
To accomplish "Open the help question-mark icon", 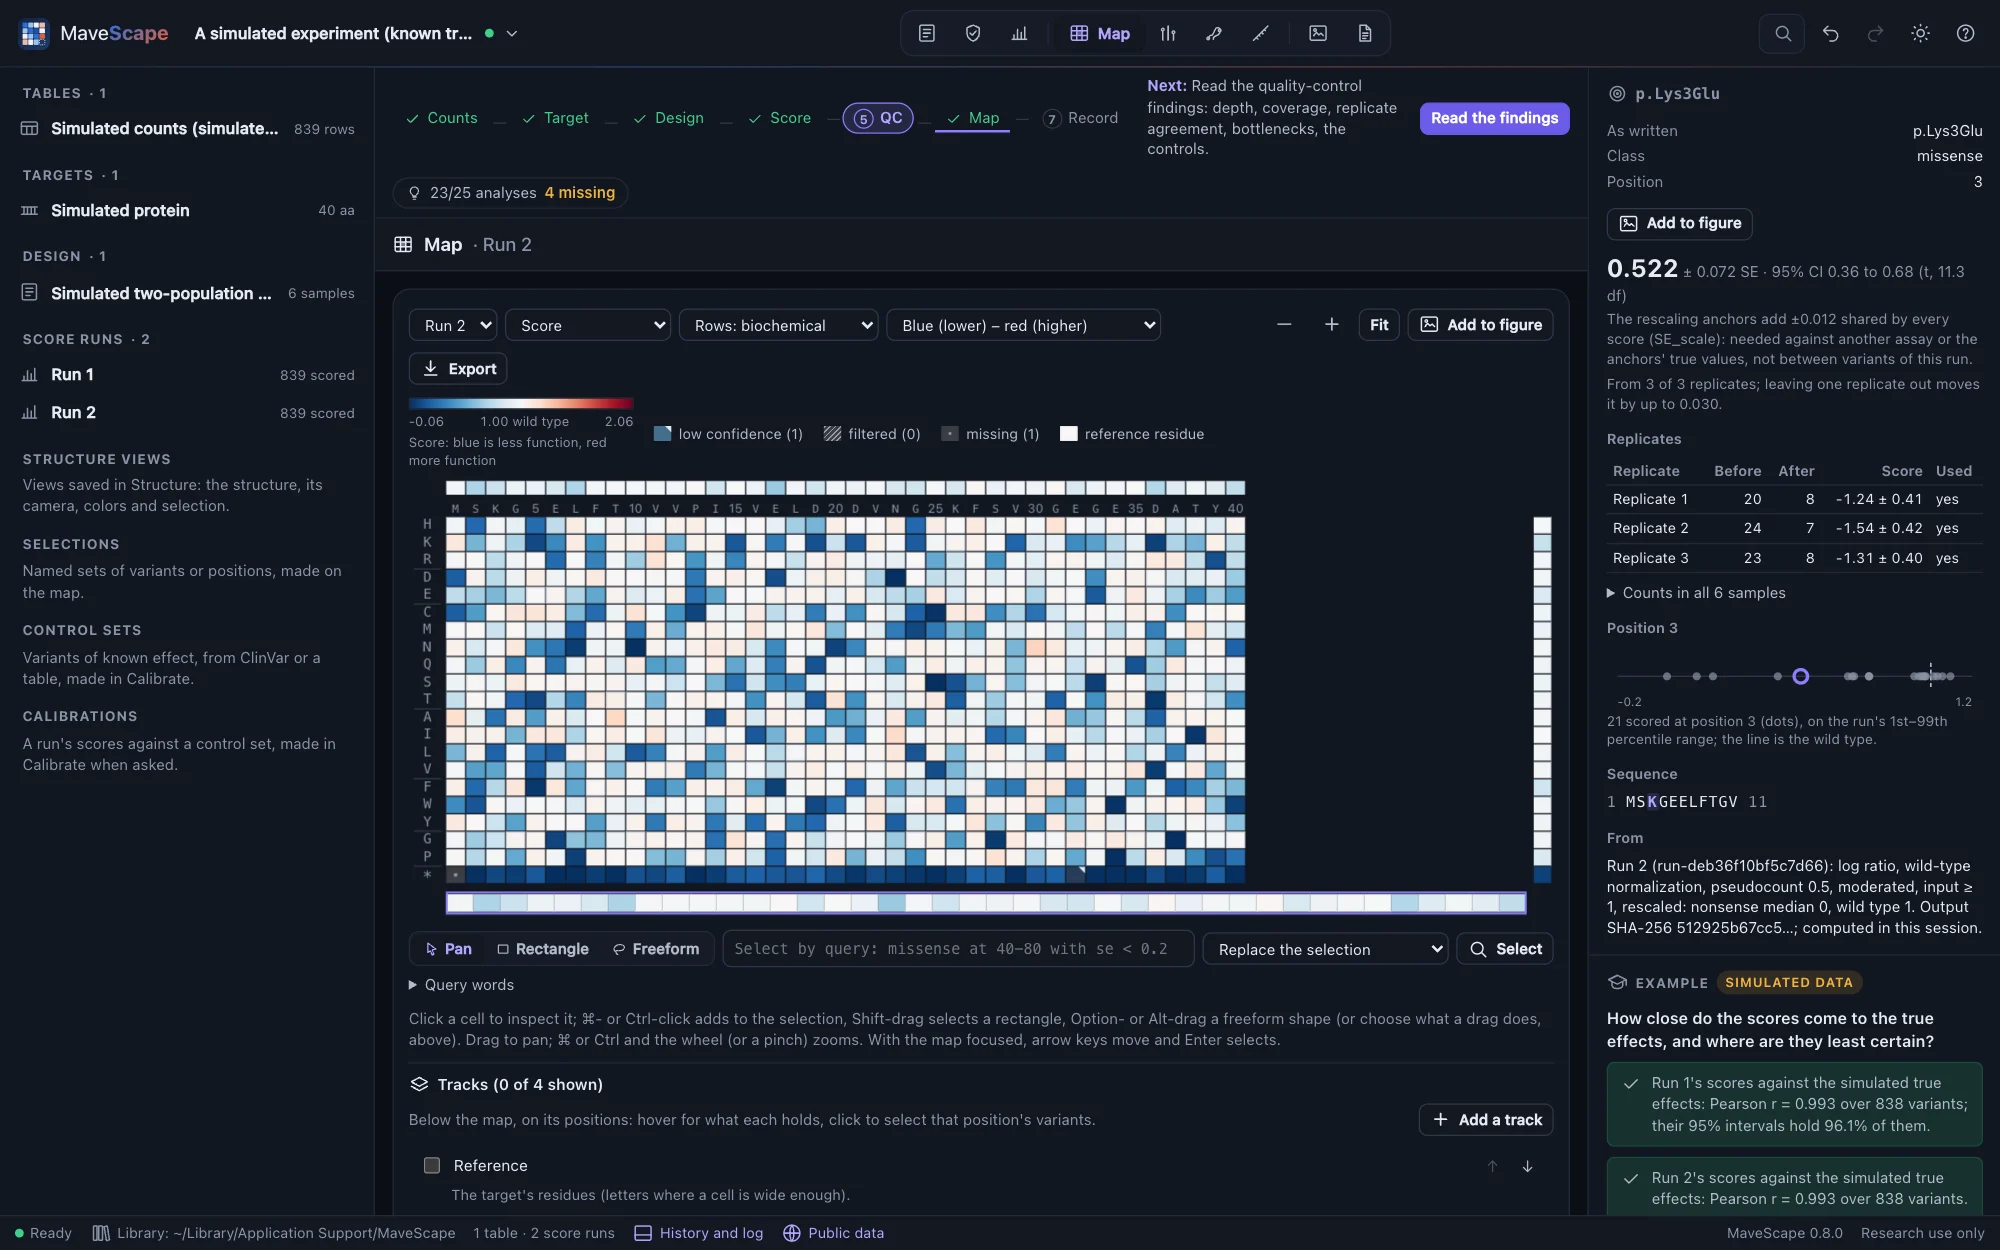I will [1965, 33].
